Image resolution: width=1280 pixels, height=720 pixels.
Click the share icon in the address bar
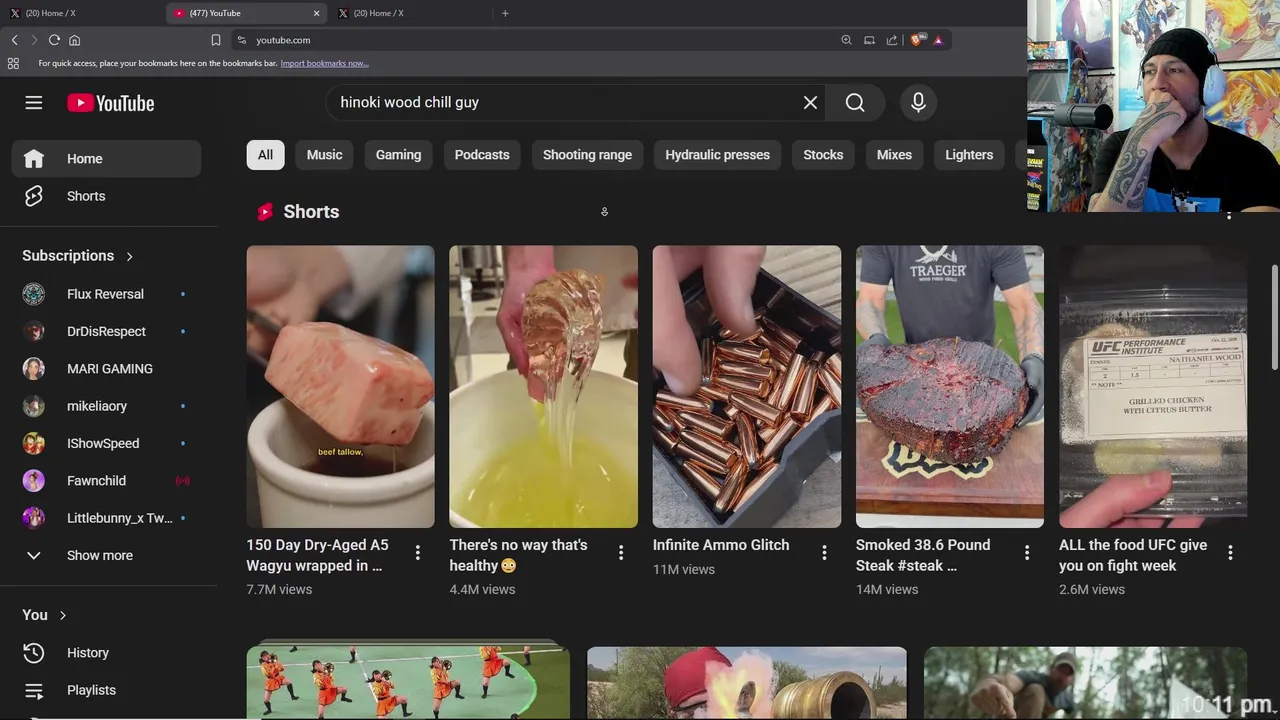click(891, 40)
